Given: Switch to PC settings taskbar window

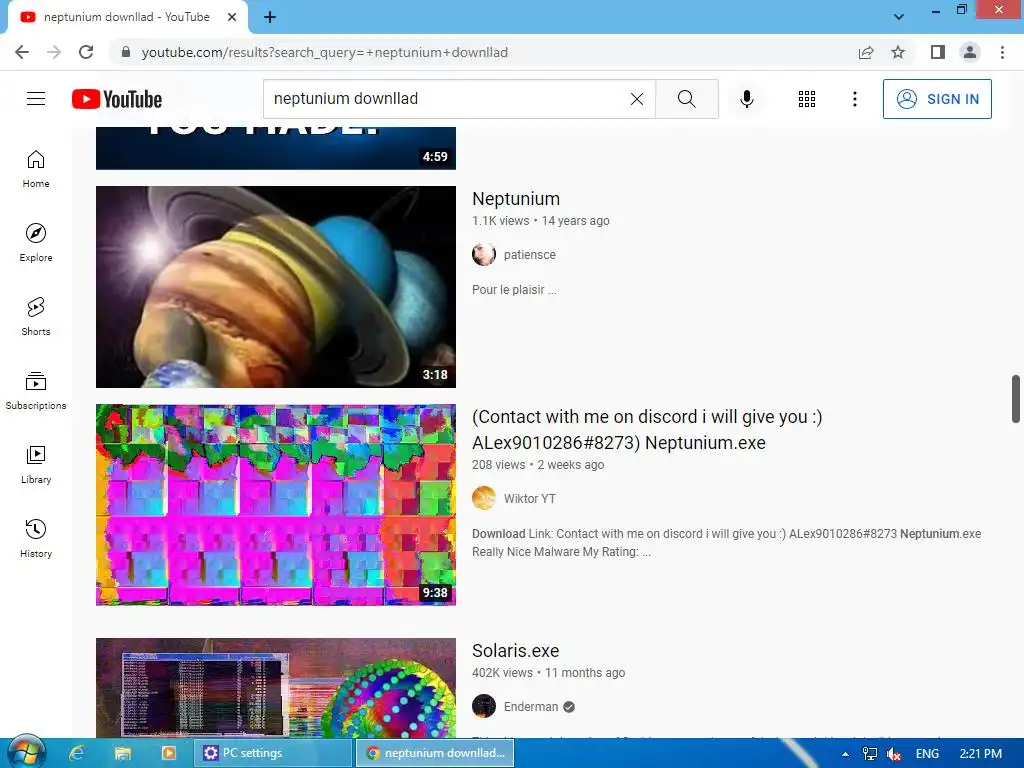Looking at the screenshot, I should (x=273, y=753).
